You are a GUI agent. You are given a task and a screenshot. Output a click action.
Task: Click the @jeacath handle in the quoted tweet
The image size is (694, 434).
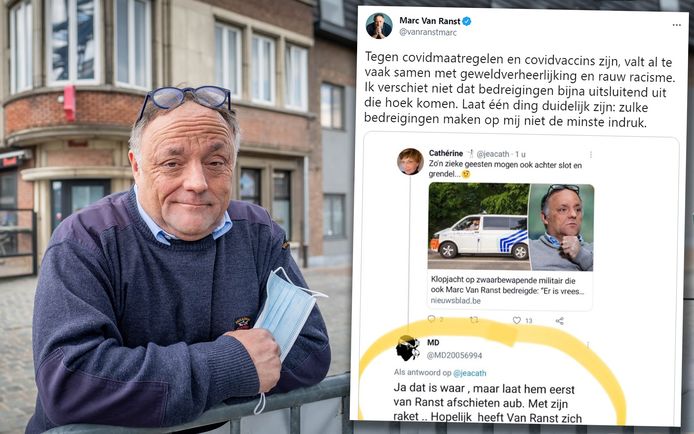pyautogui.click(x=493, y=154)
